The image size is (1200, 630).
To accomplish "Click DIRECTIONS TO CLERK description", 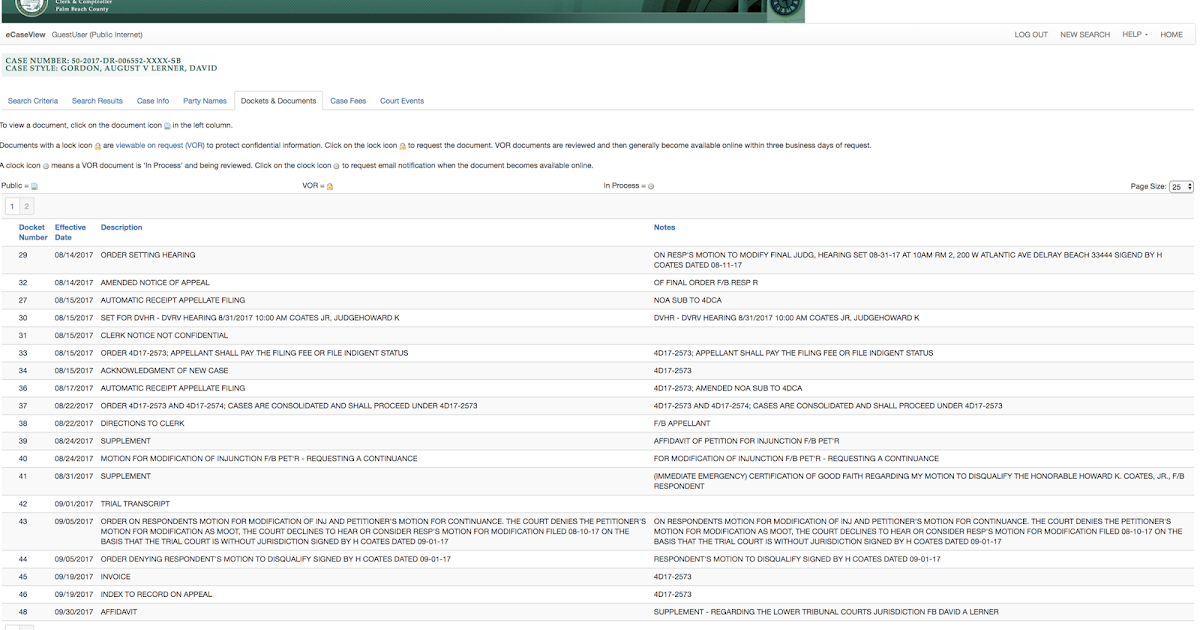I will pos(143,424).
